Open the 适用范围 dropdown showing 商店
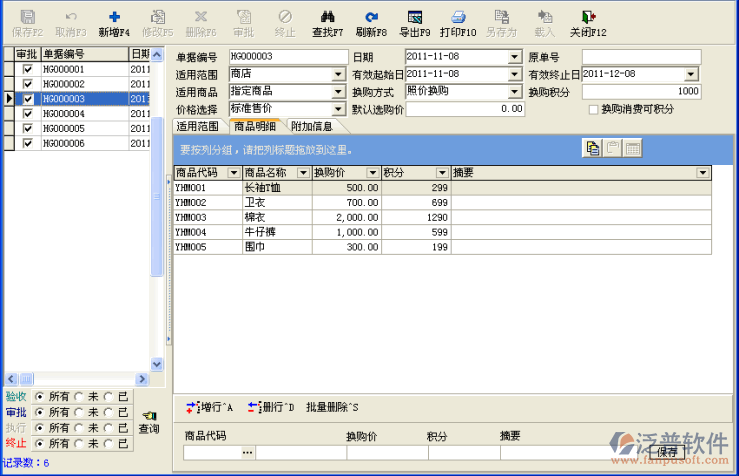 pos(339,74)
